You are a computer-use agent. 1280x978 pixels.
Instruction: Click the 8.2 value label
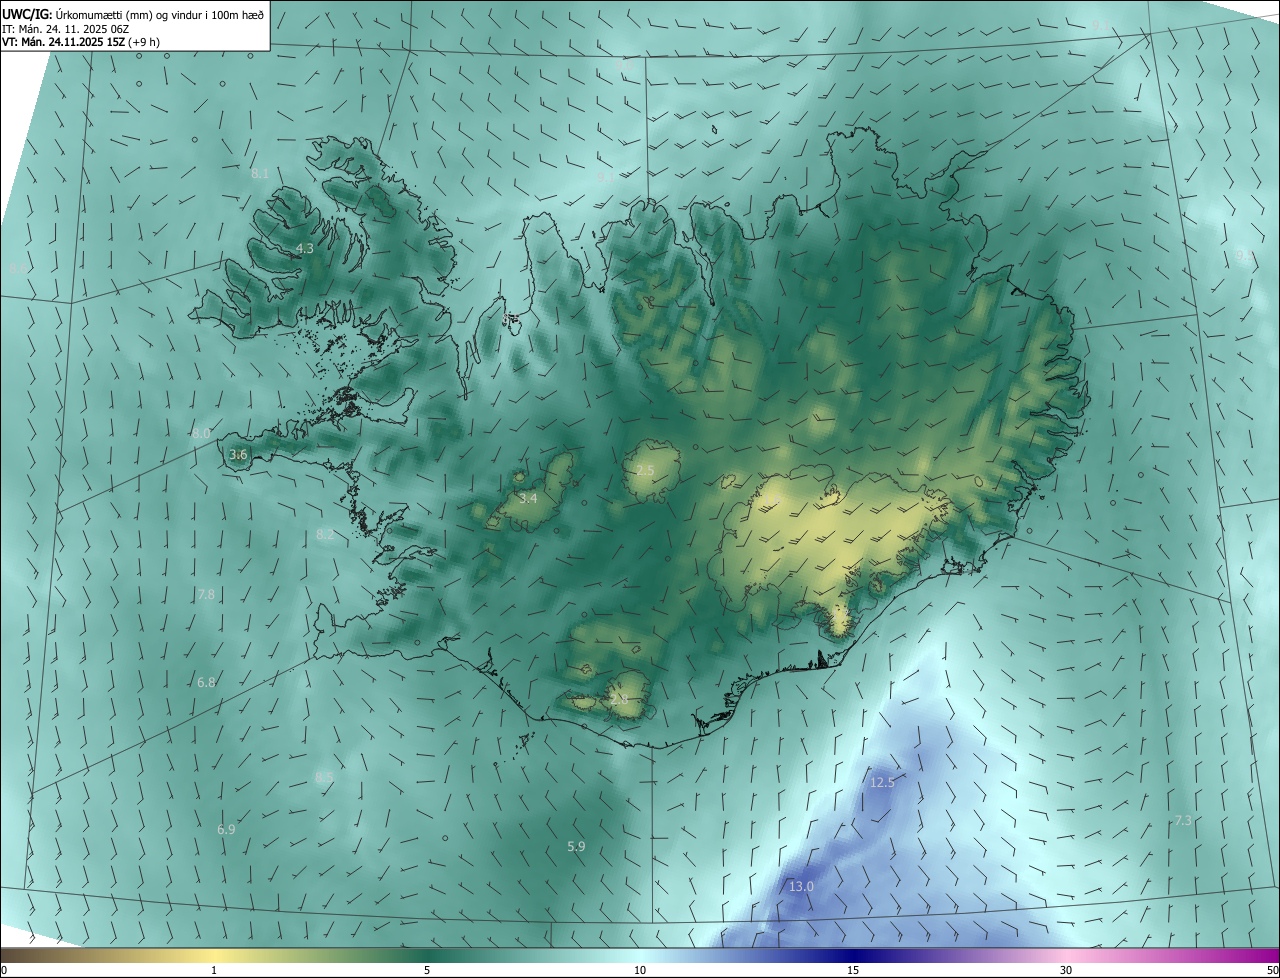coord(325,535)
